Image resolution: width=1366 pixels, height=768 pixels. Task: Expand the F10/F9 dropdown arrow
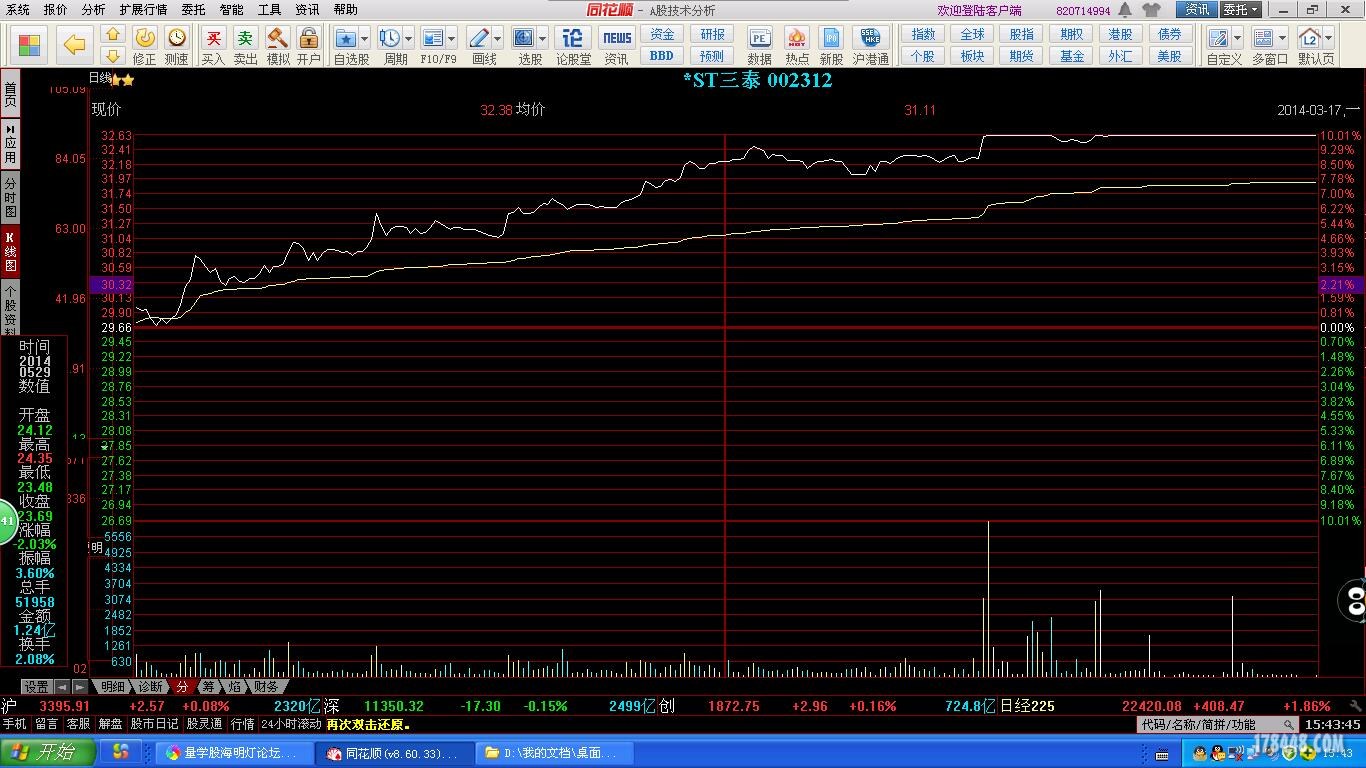click(x=451, y=38)
